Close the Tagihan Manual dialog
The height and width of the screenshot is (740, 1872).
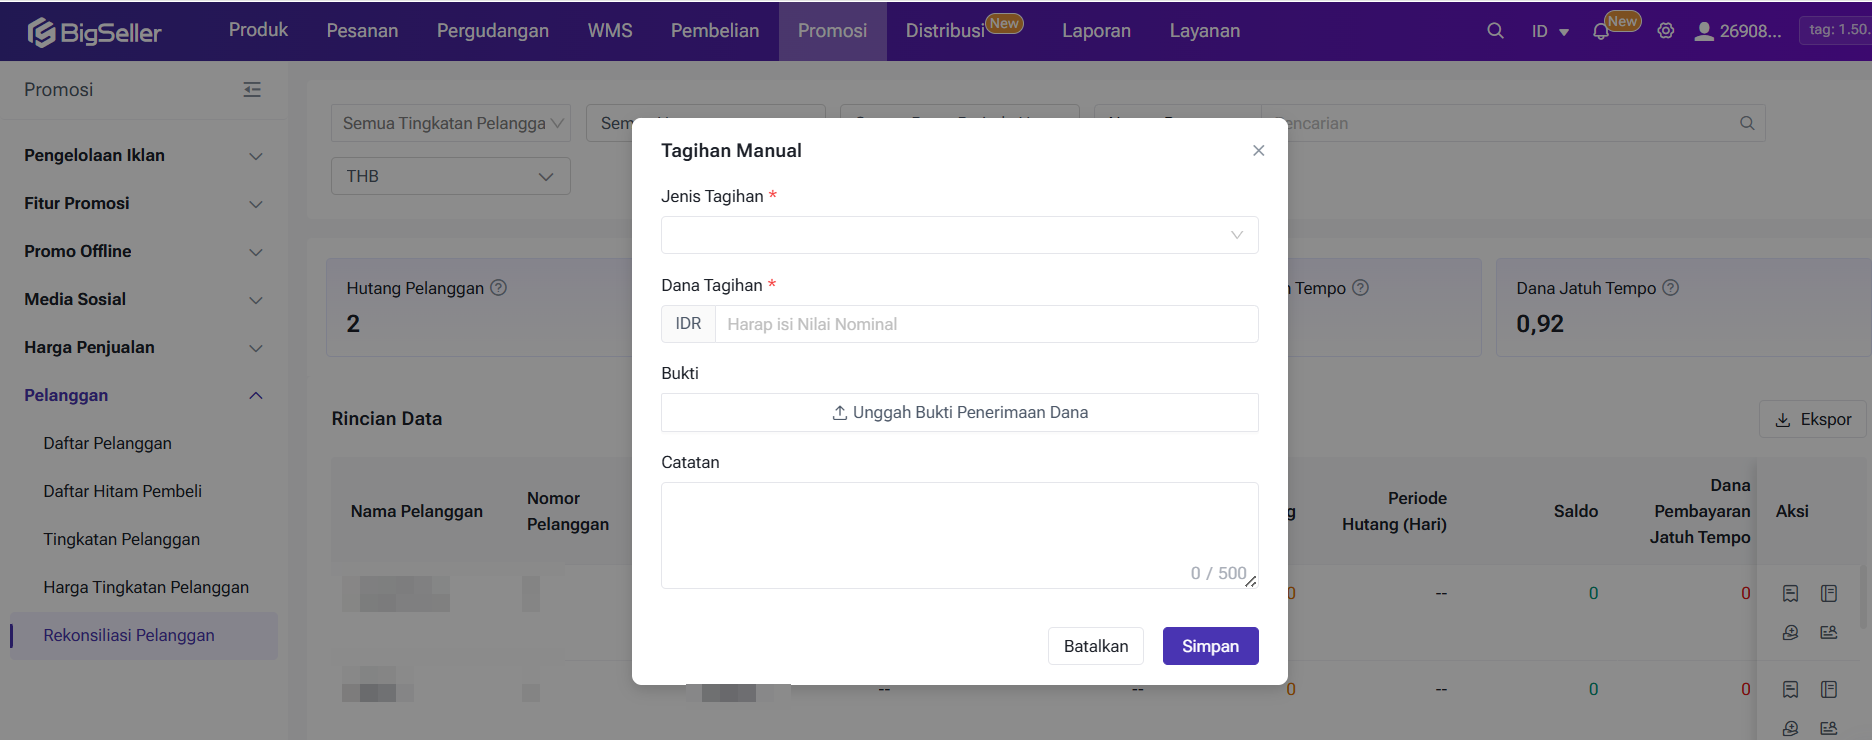click(x=1258, y=151)
